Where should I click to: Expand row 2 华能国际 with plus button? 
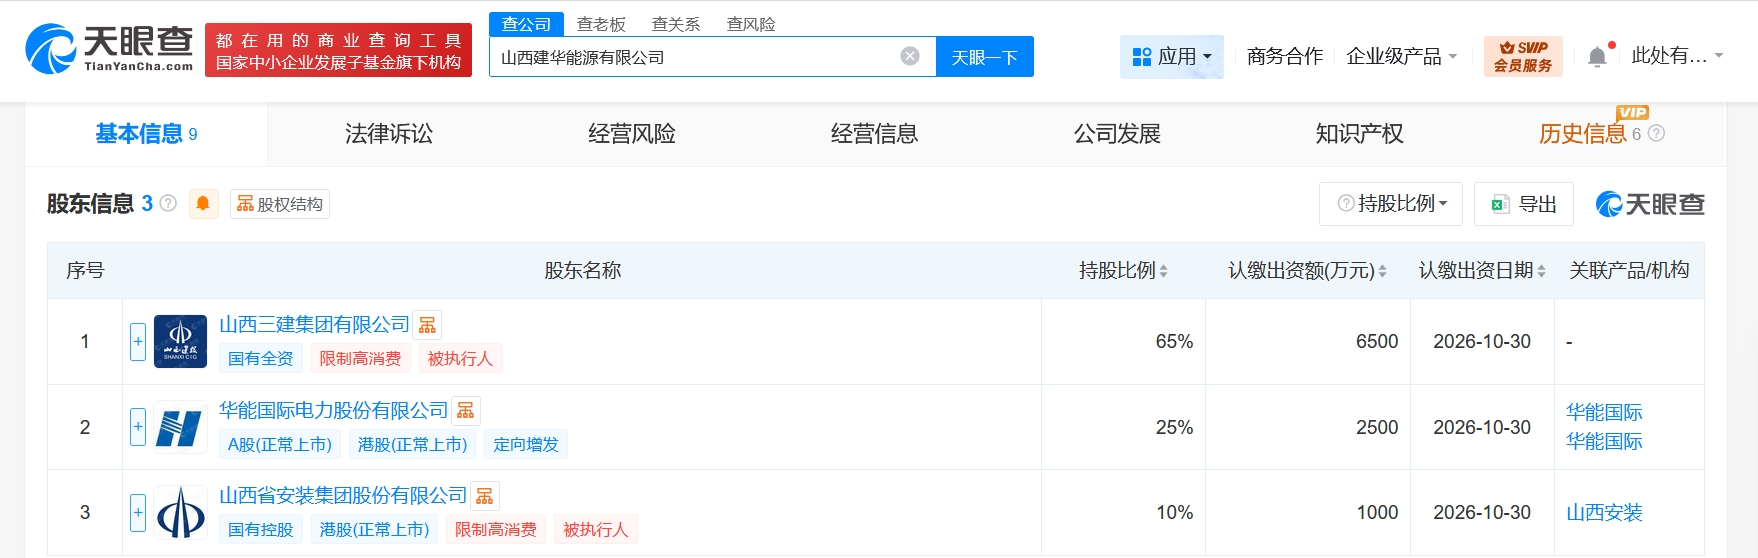click(x=138, y=427)
